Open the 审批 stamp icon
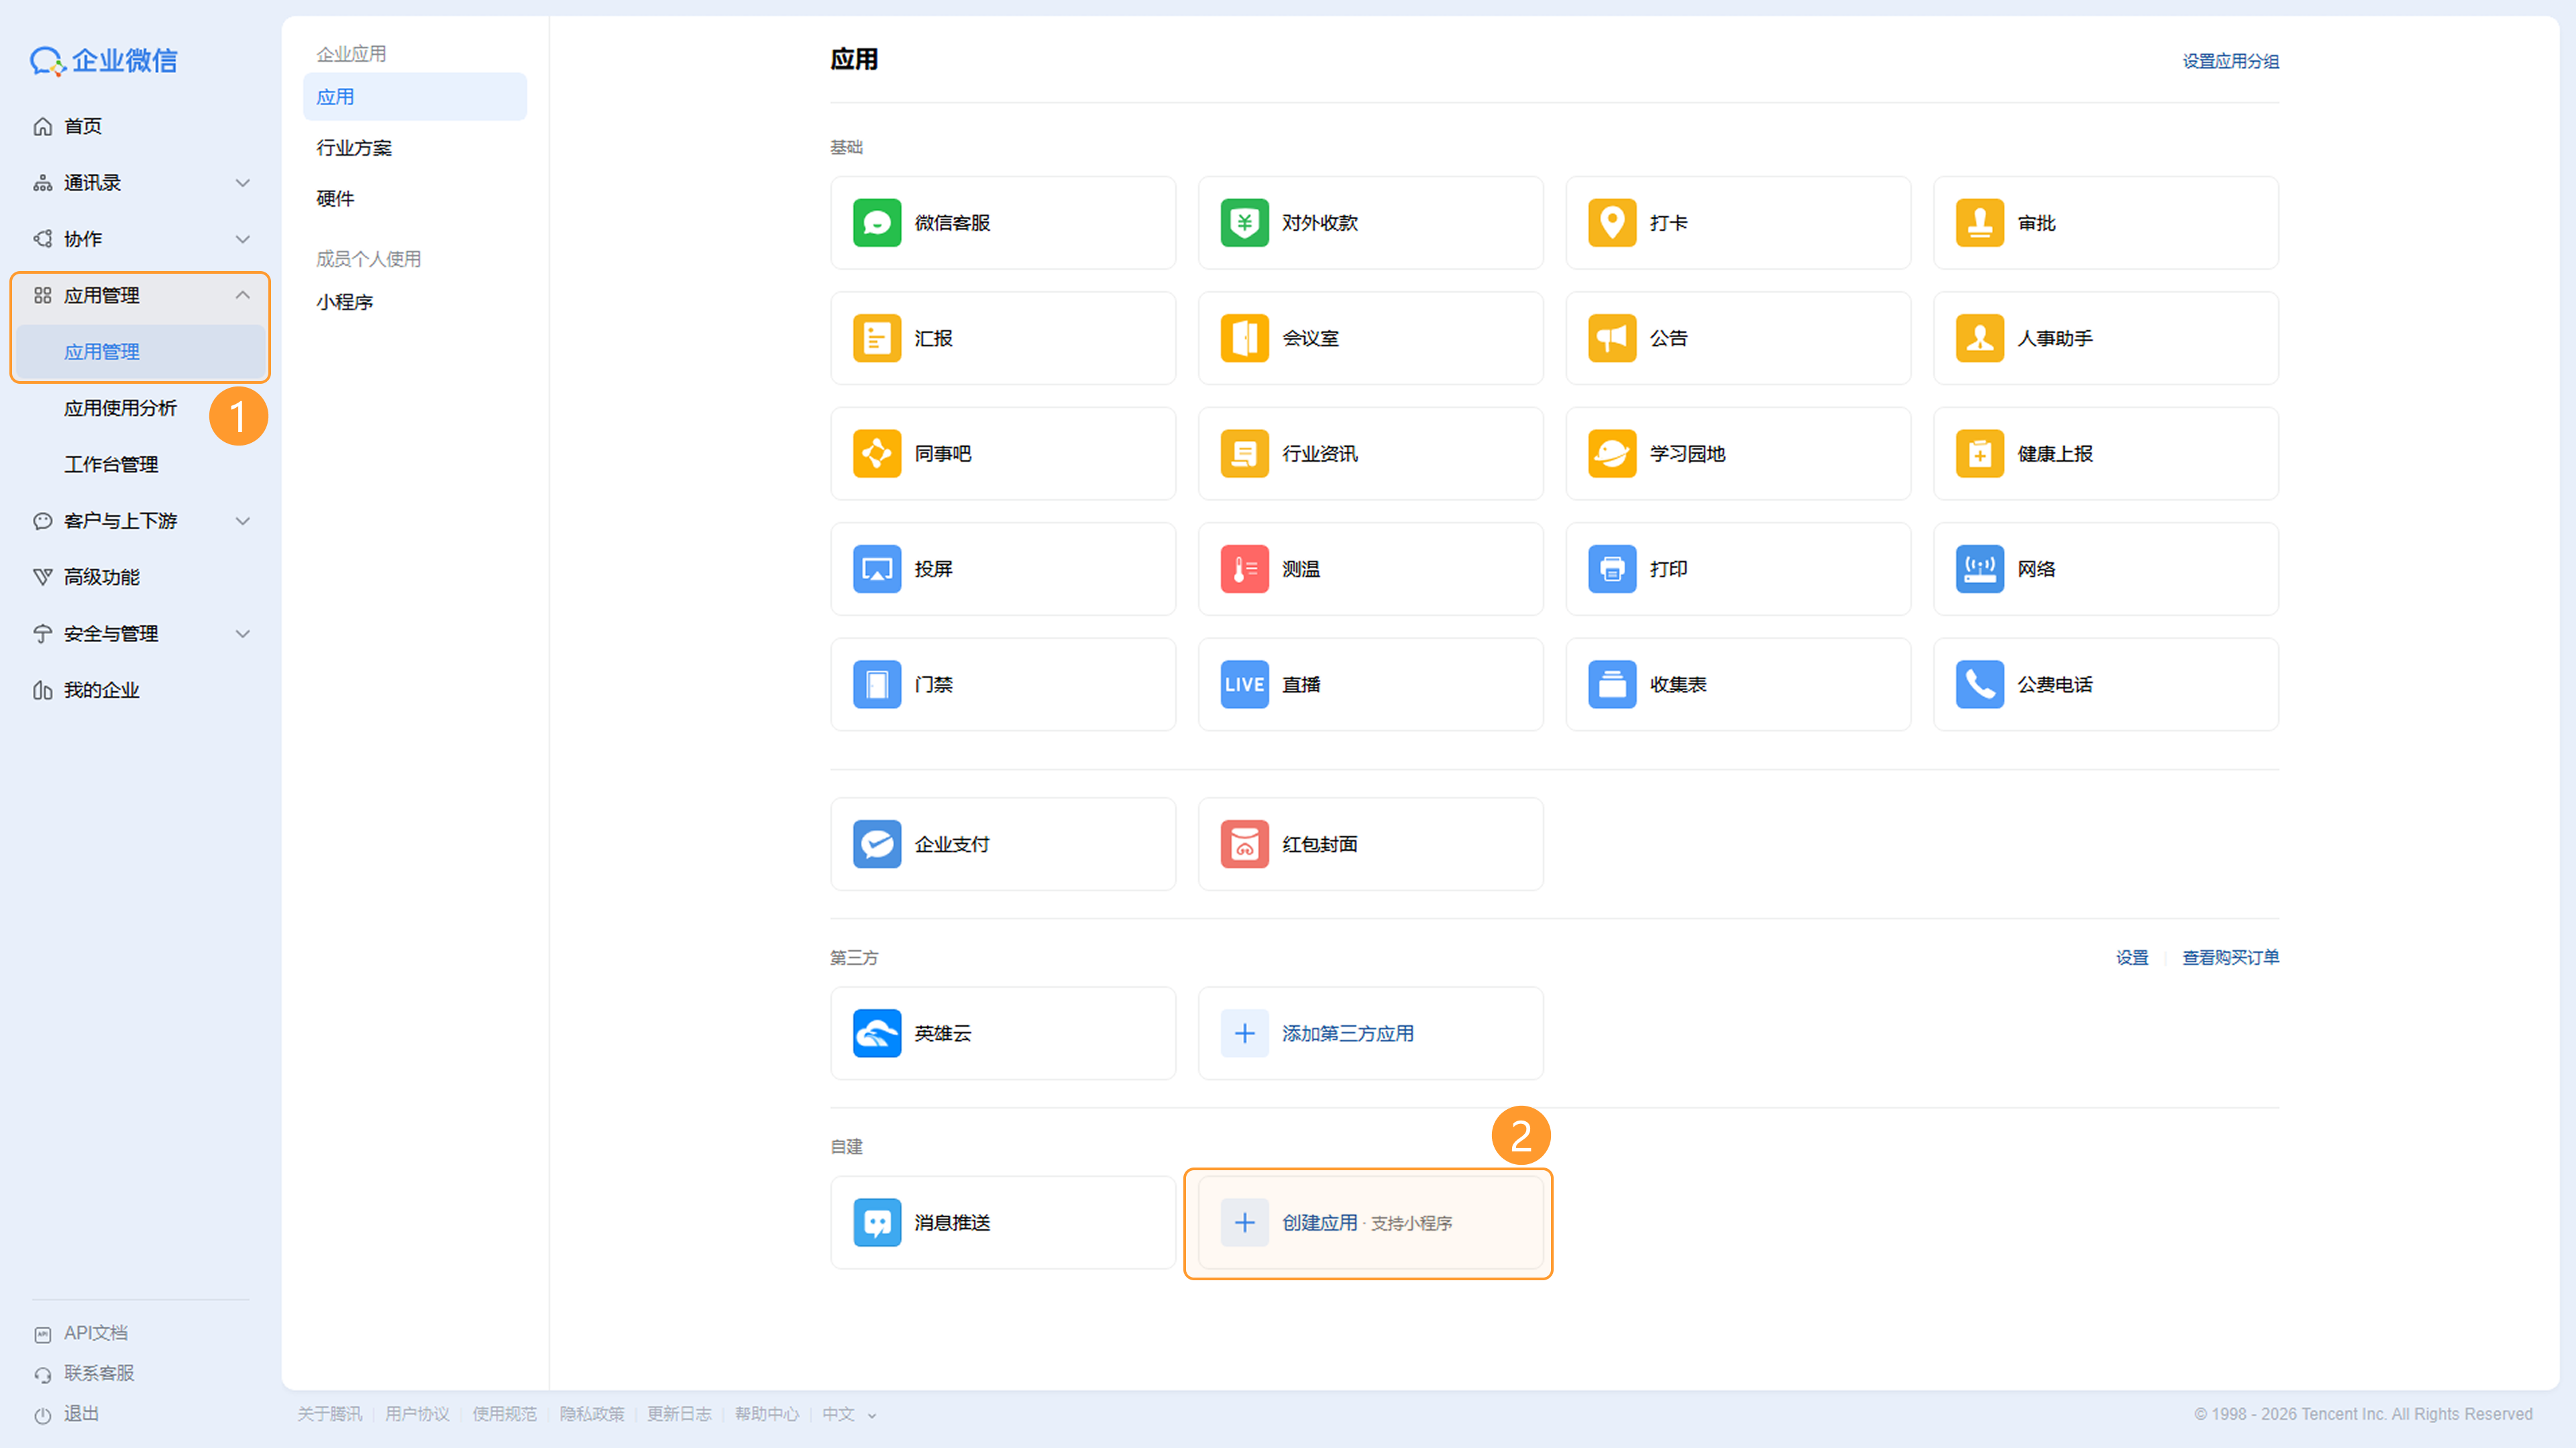 1979,223
